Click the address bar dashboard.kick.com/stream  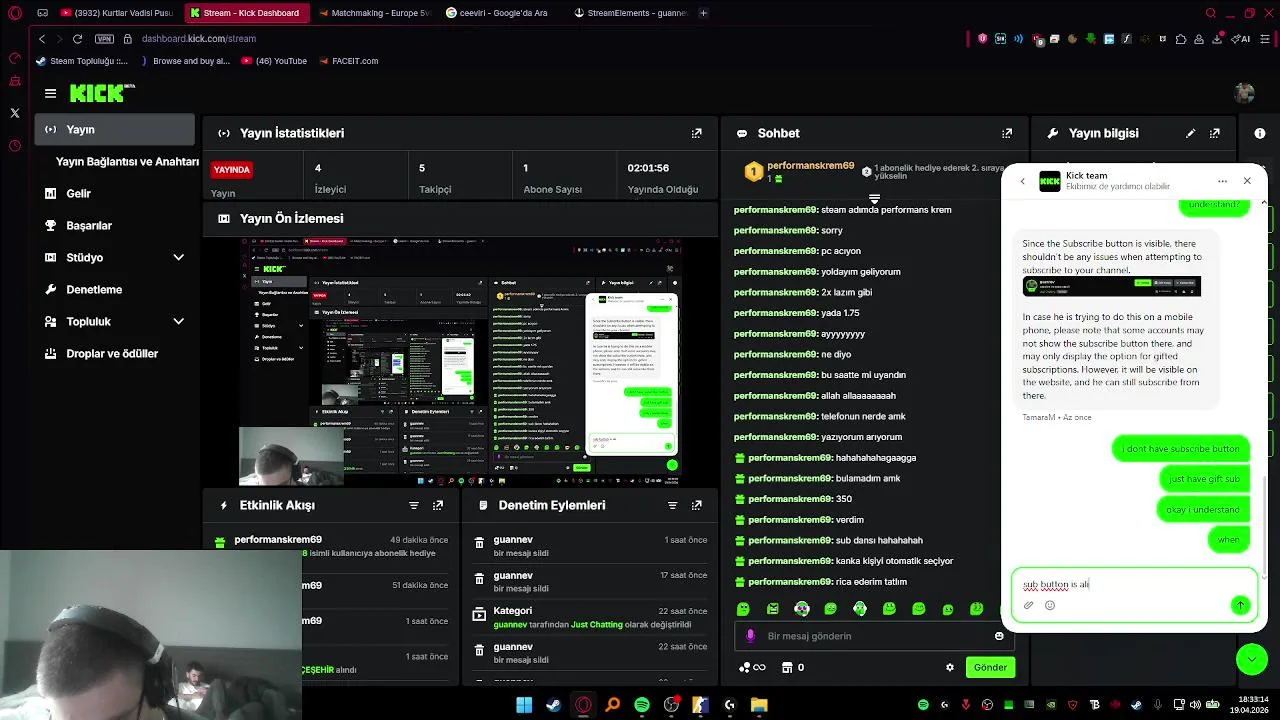click(x=199, y=39)
